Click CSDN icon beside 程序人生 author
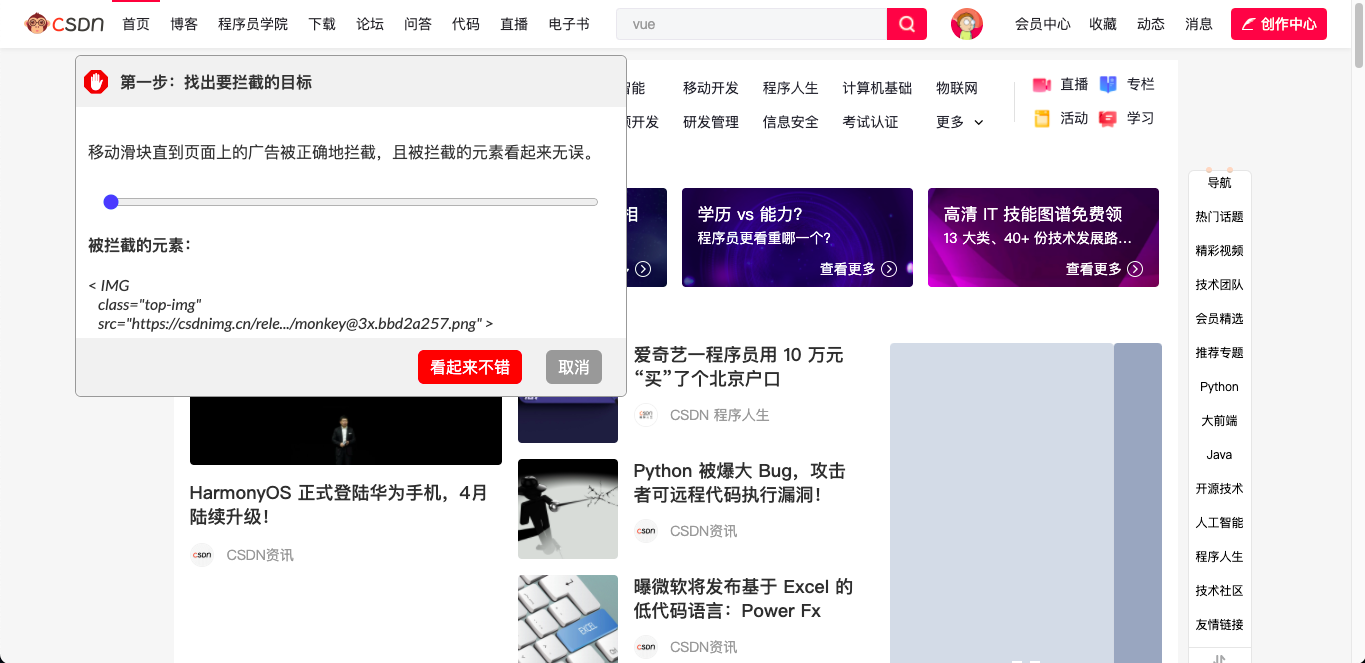1365x663 pixels. pos(646,415)
